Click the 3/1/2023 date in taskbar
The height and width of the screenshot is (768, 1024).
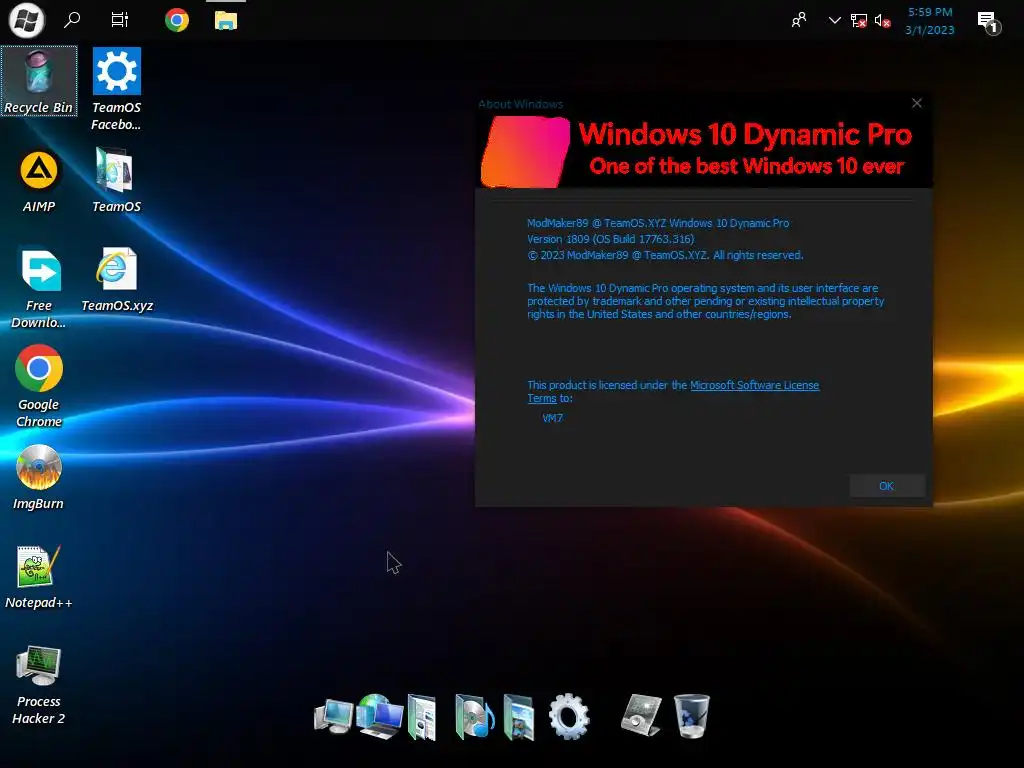(x=930, y=30)
